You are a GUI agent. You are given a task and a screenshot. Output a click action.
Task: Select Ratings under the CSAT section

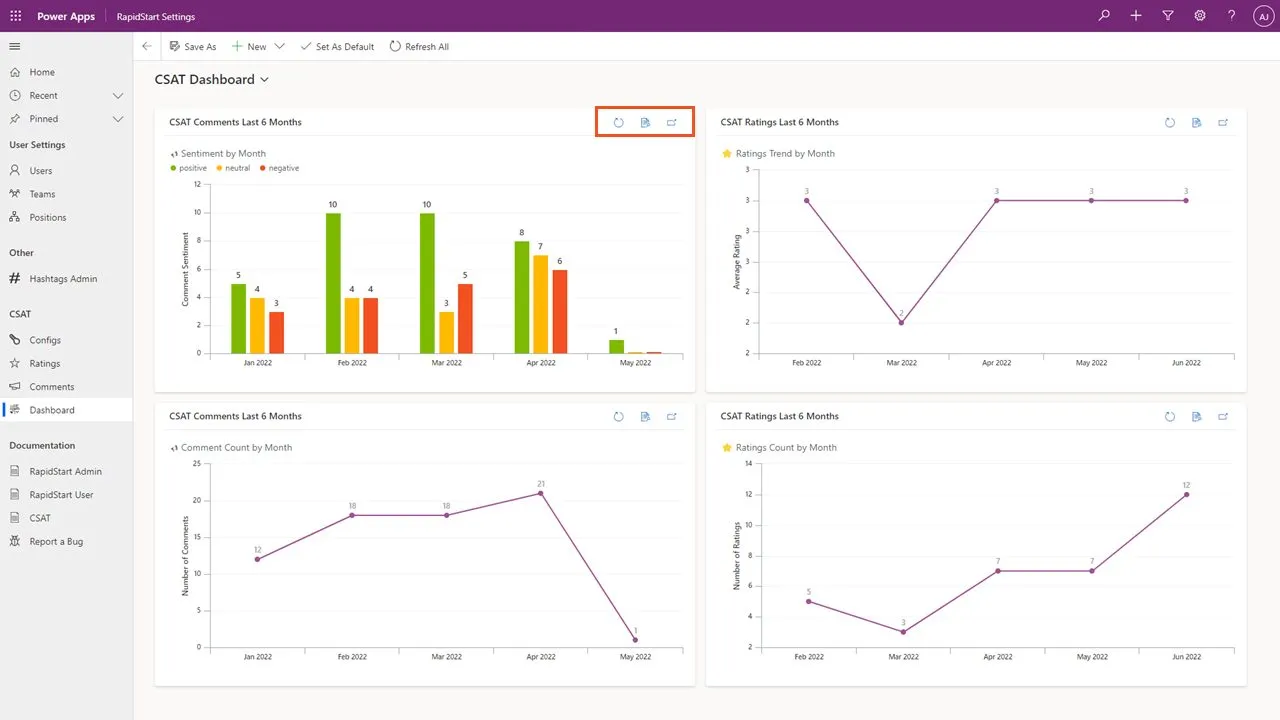(x=46, y=363)
